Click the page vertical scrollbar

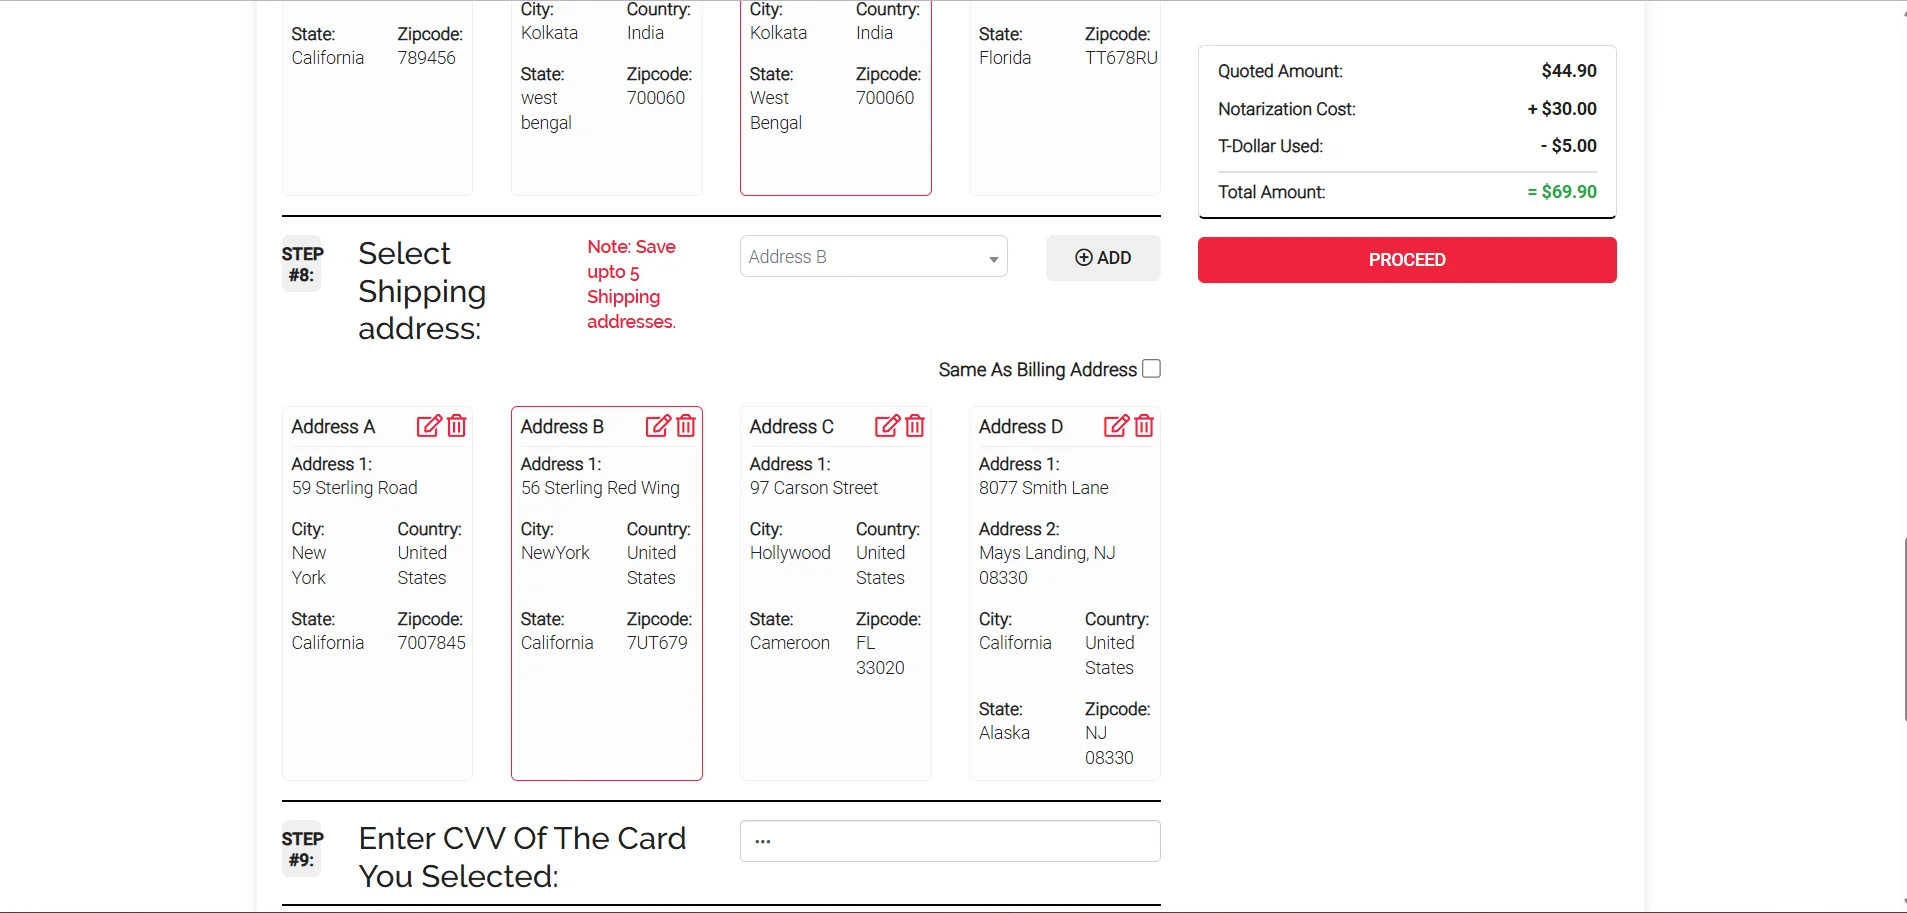pos(1903,630)
